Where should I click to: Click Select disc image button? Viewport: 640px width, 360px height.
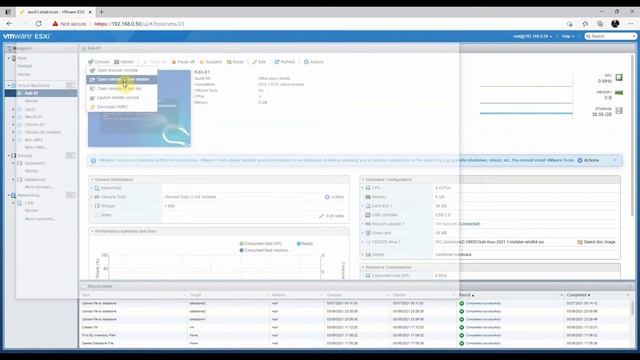596,242
